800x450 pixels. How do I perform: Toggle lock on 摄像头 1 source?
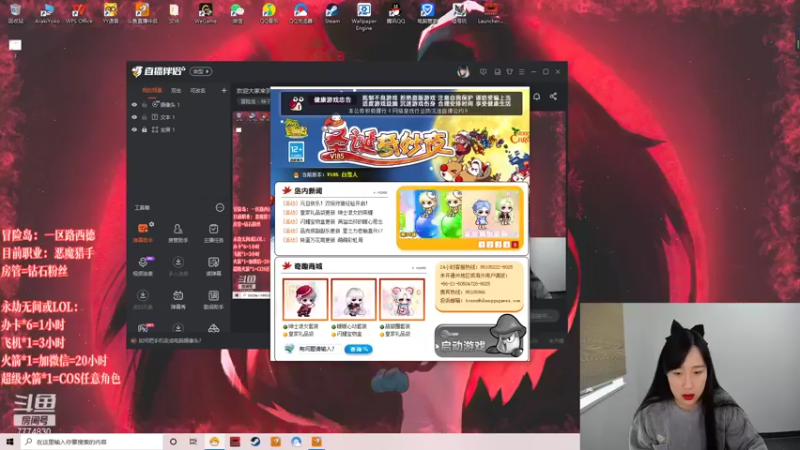[x=144, y=105]
